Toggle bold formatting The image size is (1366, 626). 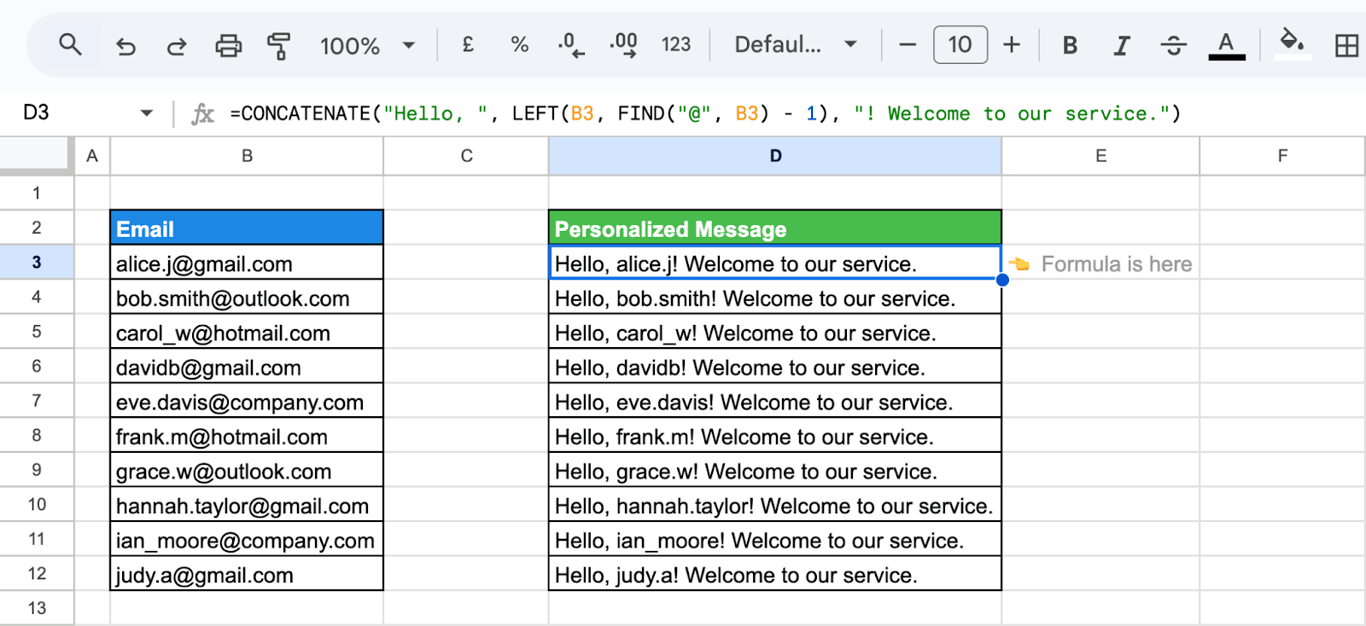pyautogui.click(x=1069, y=45)
